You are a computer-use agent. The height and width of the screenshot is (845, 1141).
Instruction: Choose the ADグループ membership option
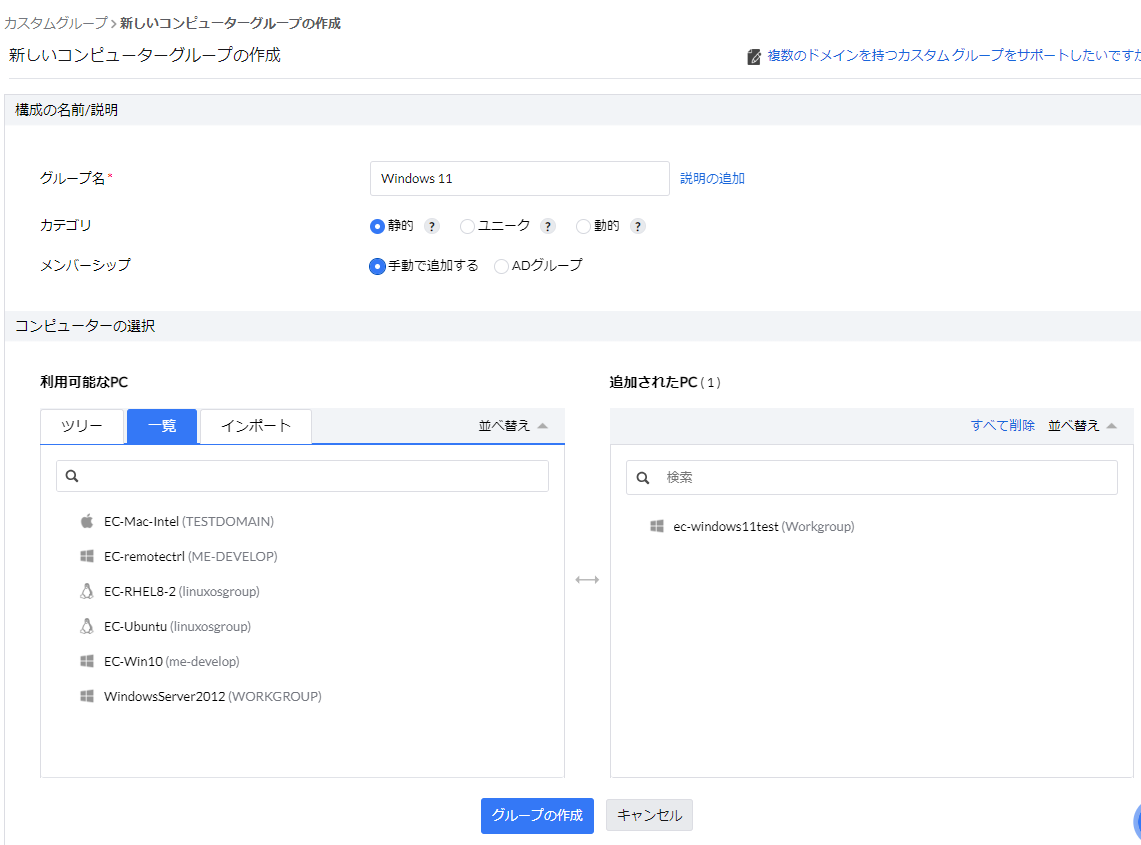coord(502,266)
